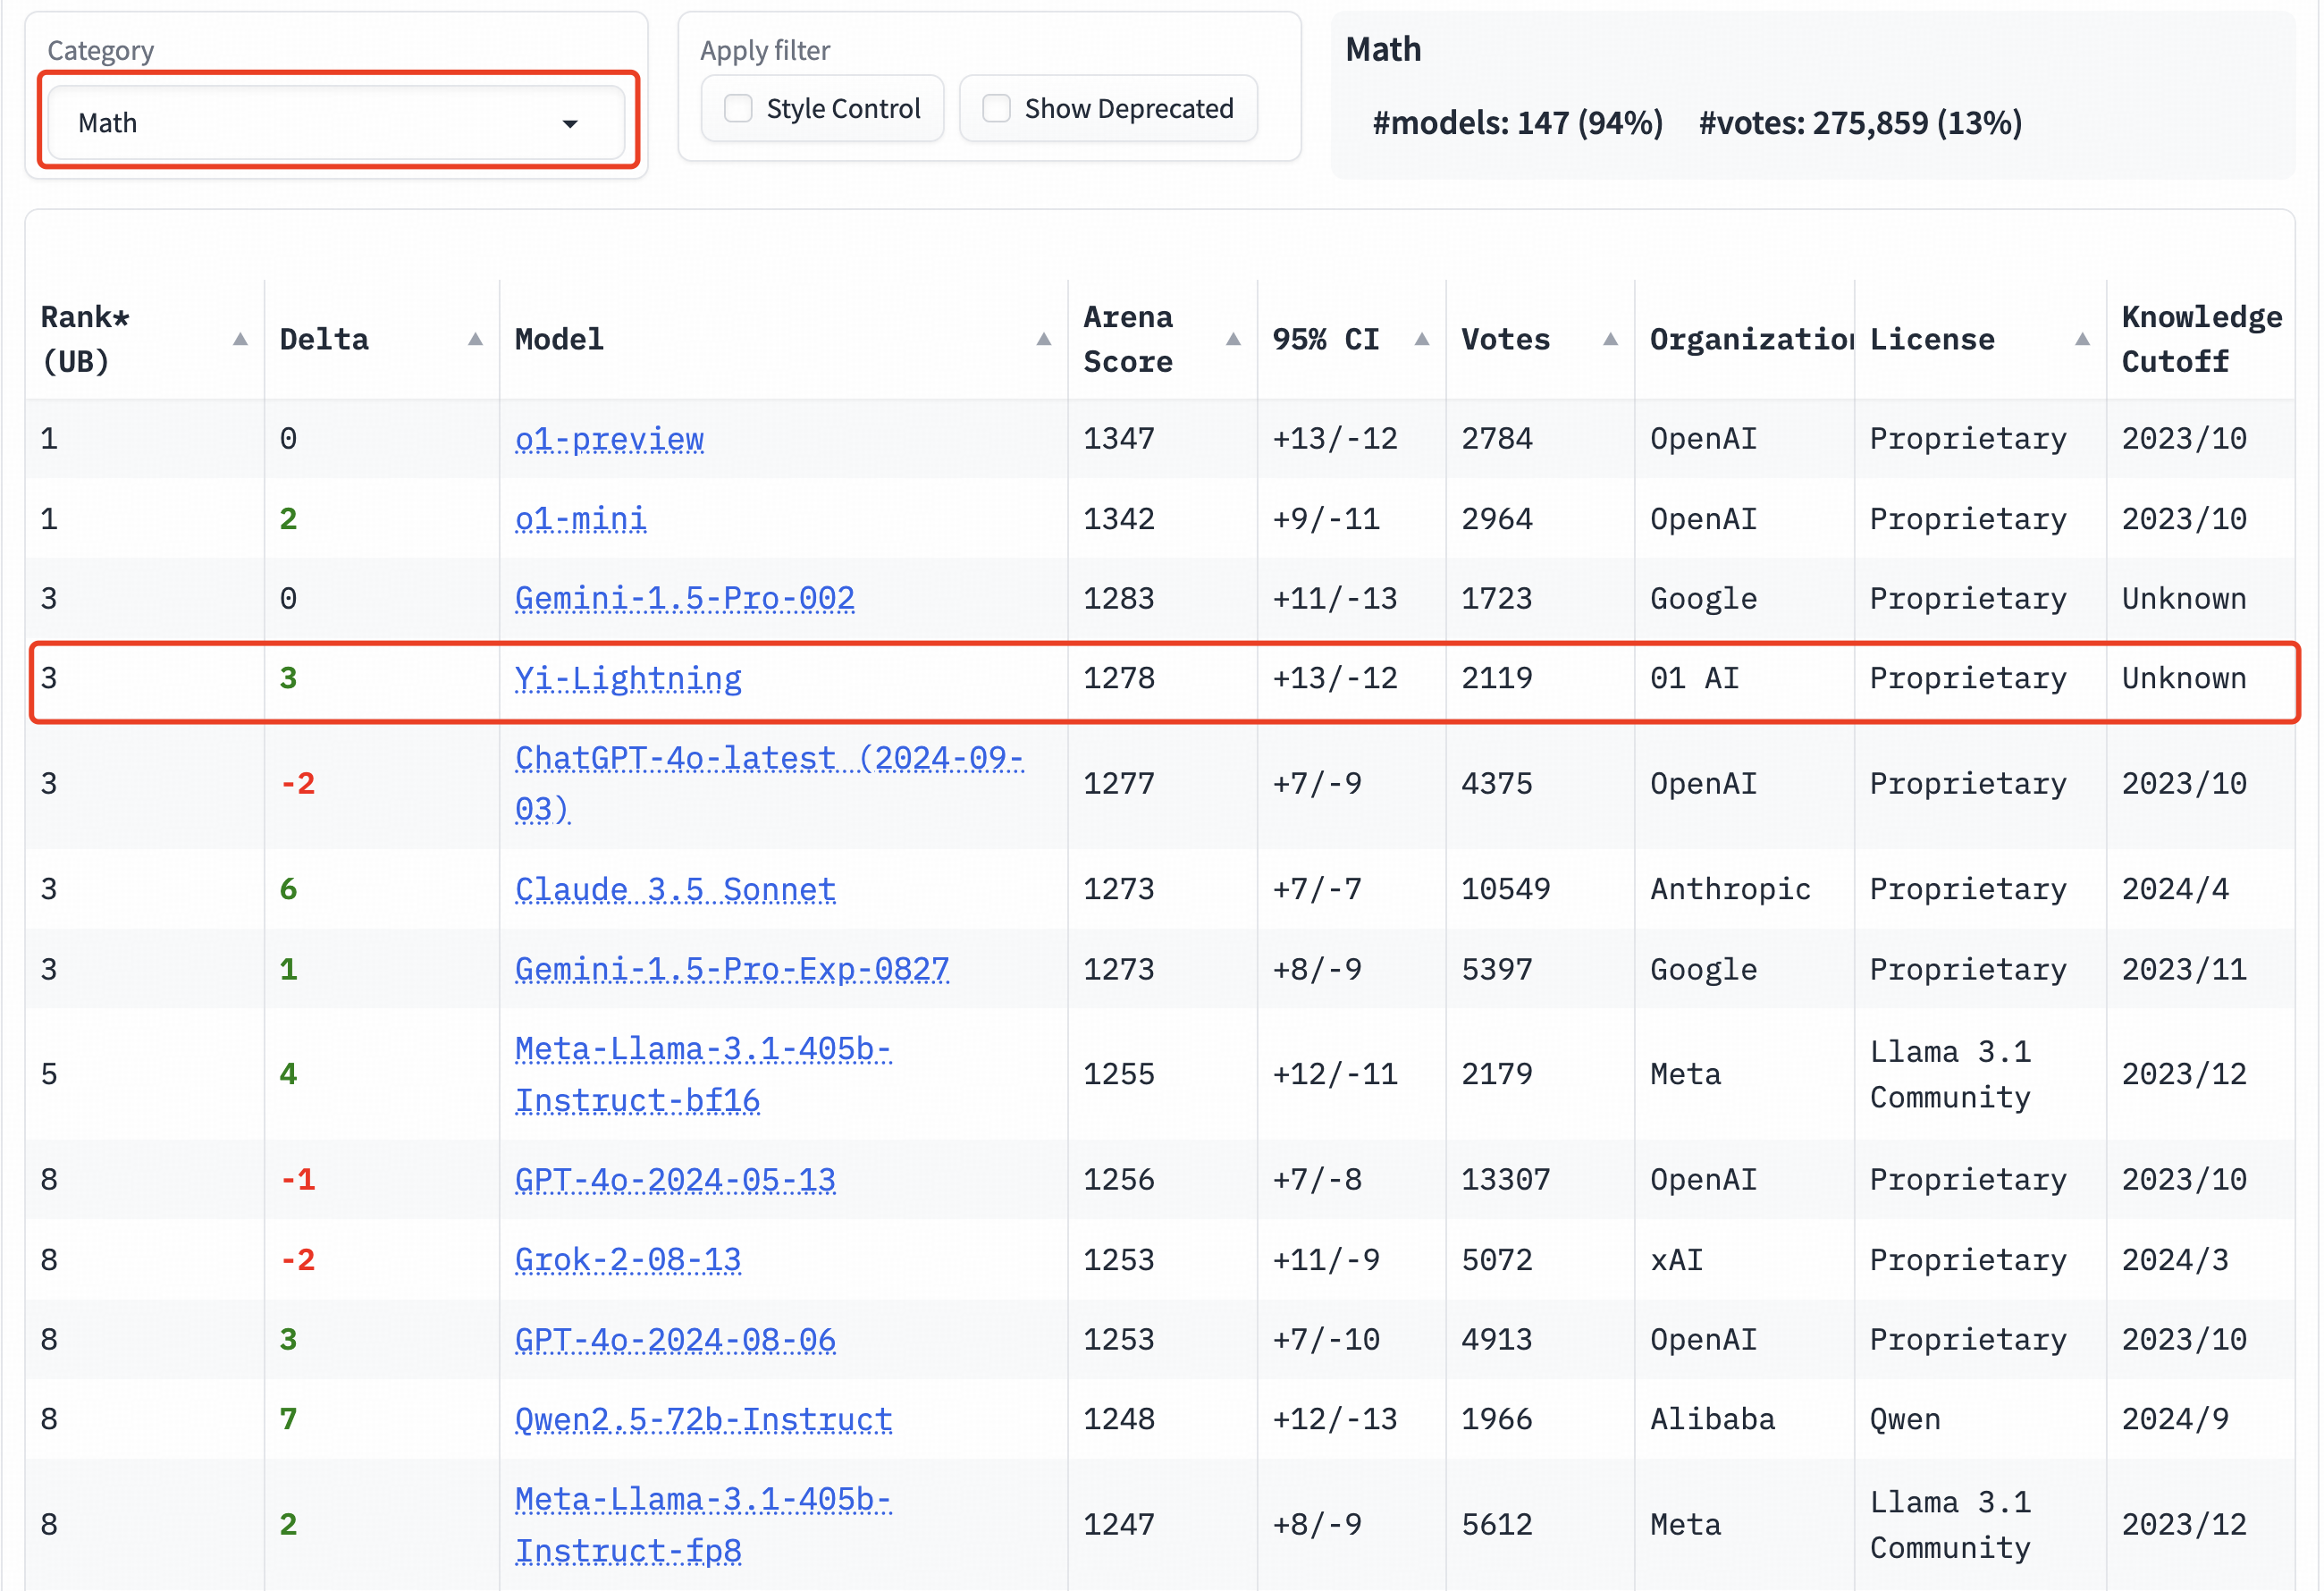This screenshot has height=1591, width=2324.
Task: Enable the Style Control checkbox
Action: point(738,108)
